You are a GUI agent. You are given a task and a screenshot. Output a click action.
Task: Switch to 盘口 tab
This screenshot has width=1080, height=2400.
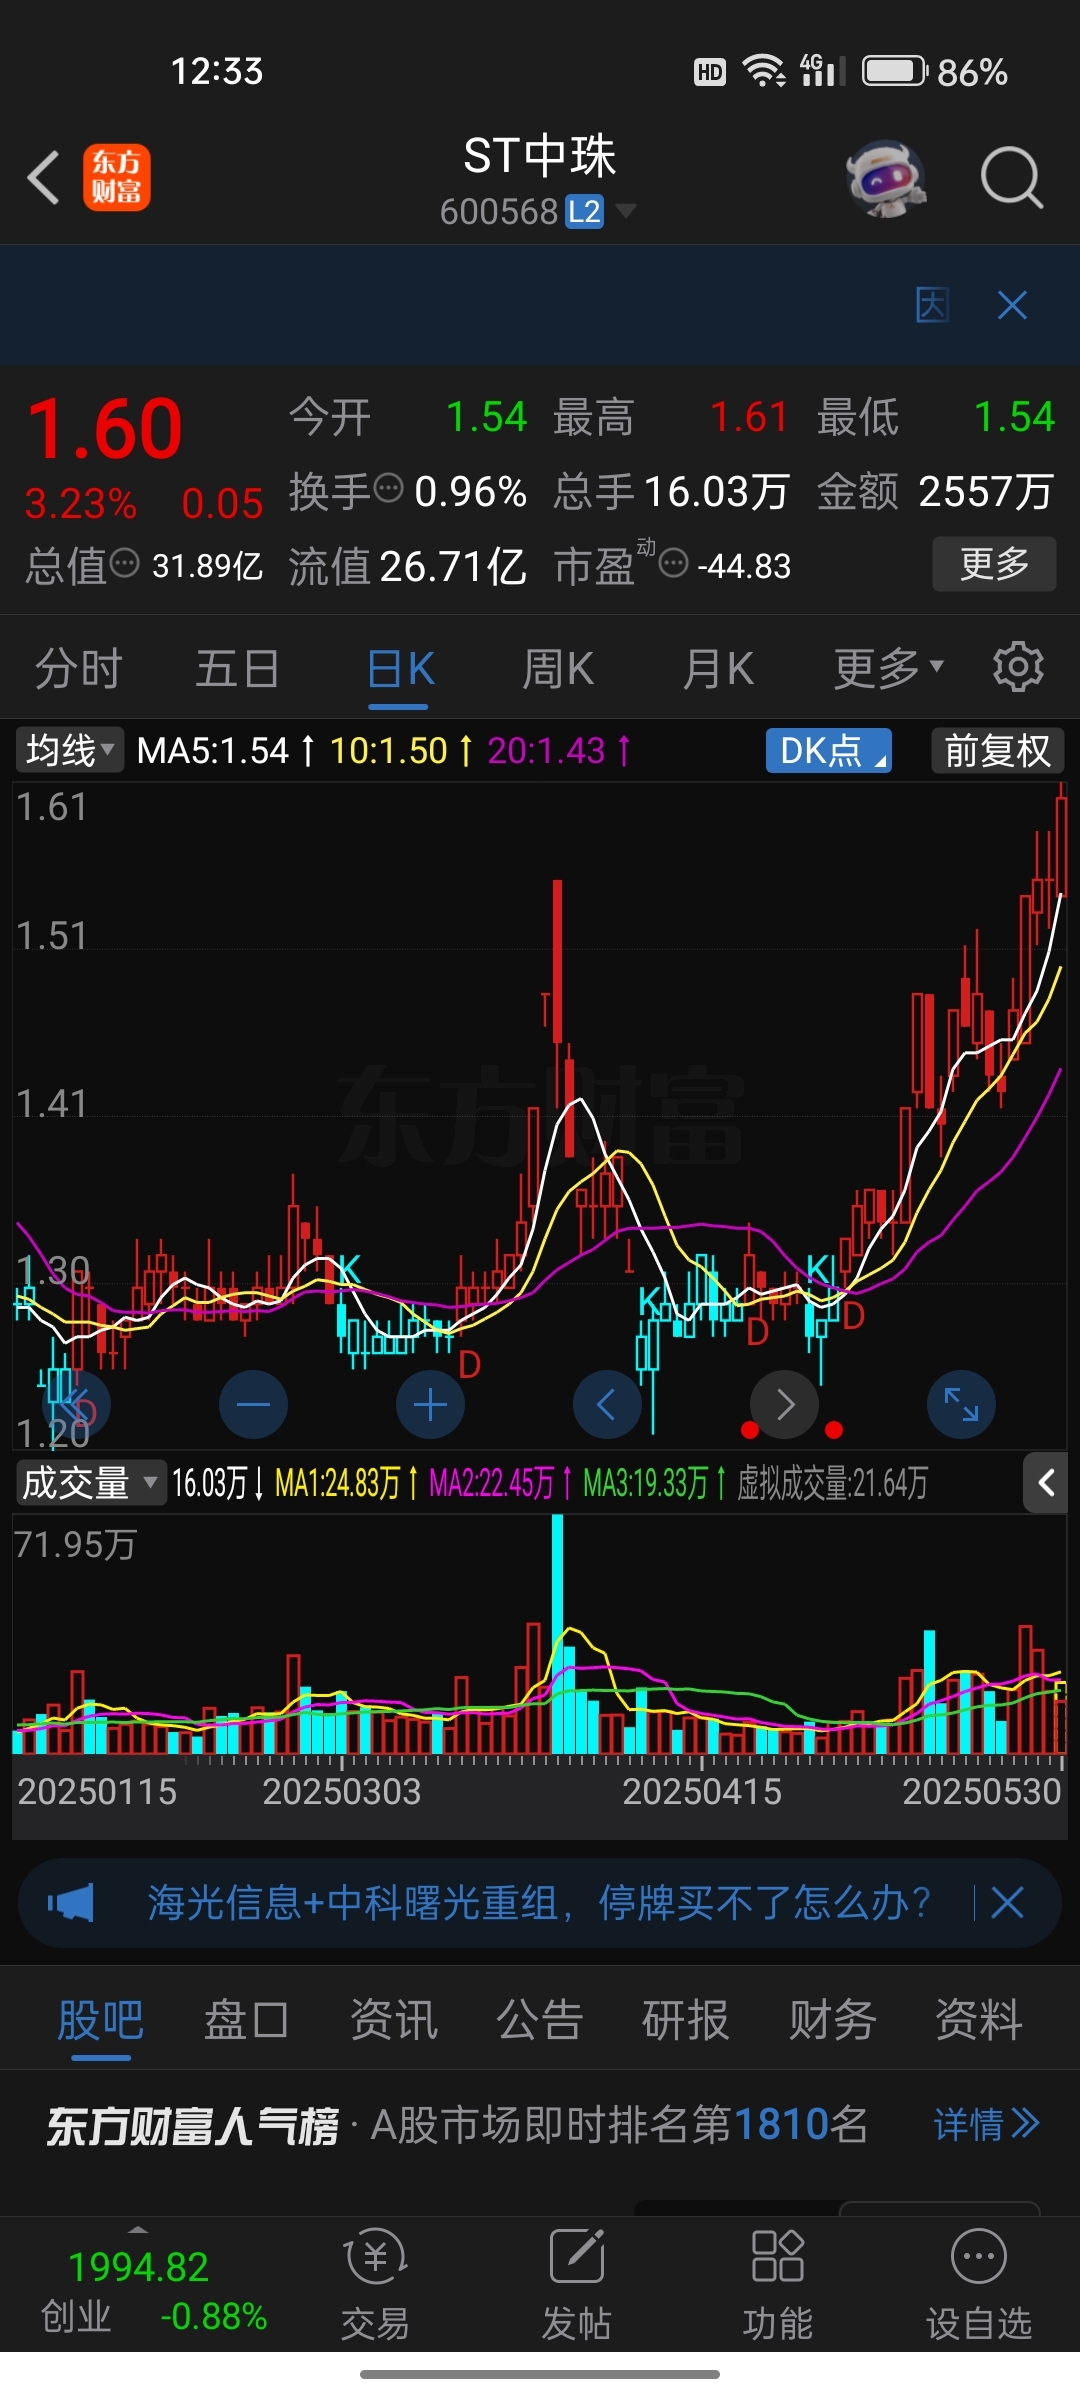click(246, 2020)
